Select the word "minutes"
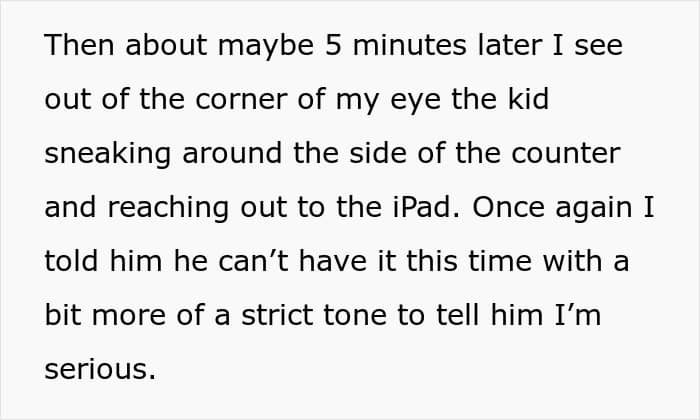The height and width of the screenshot is (420, 700). click(x=409, y=45)
